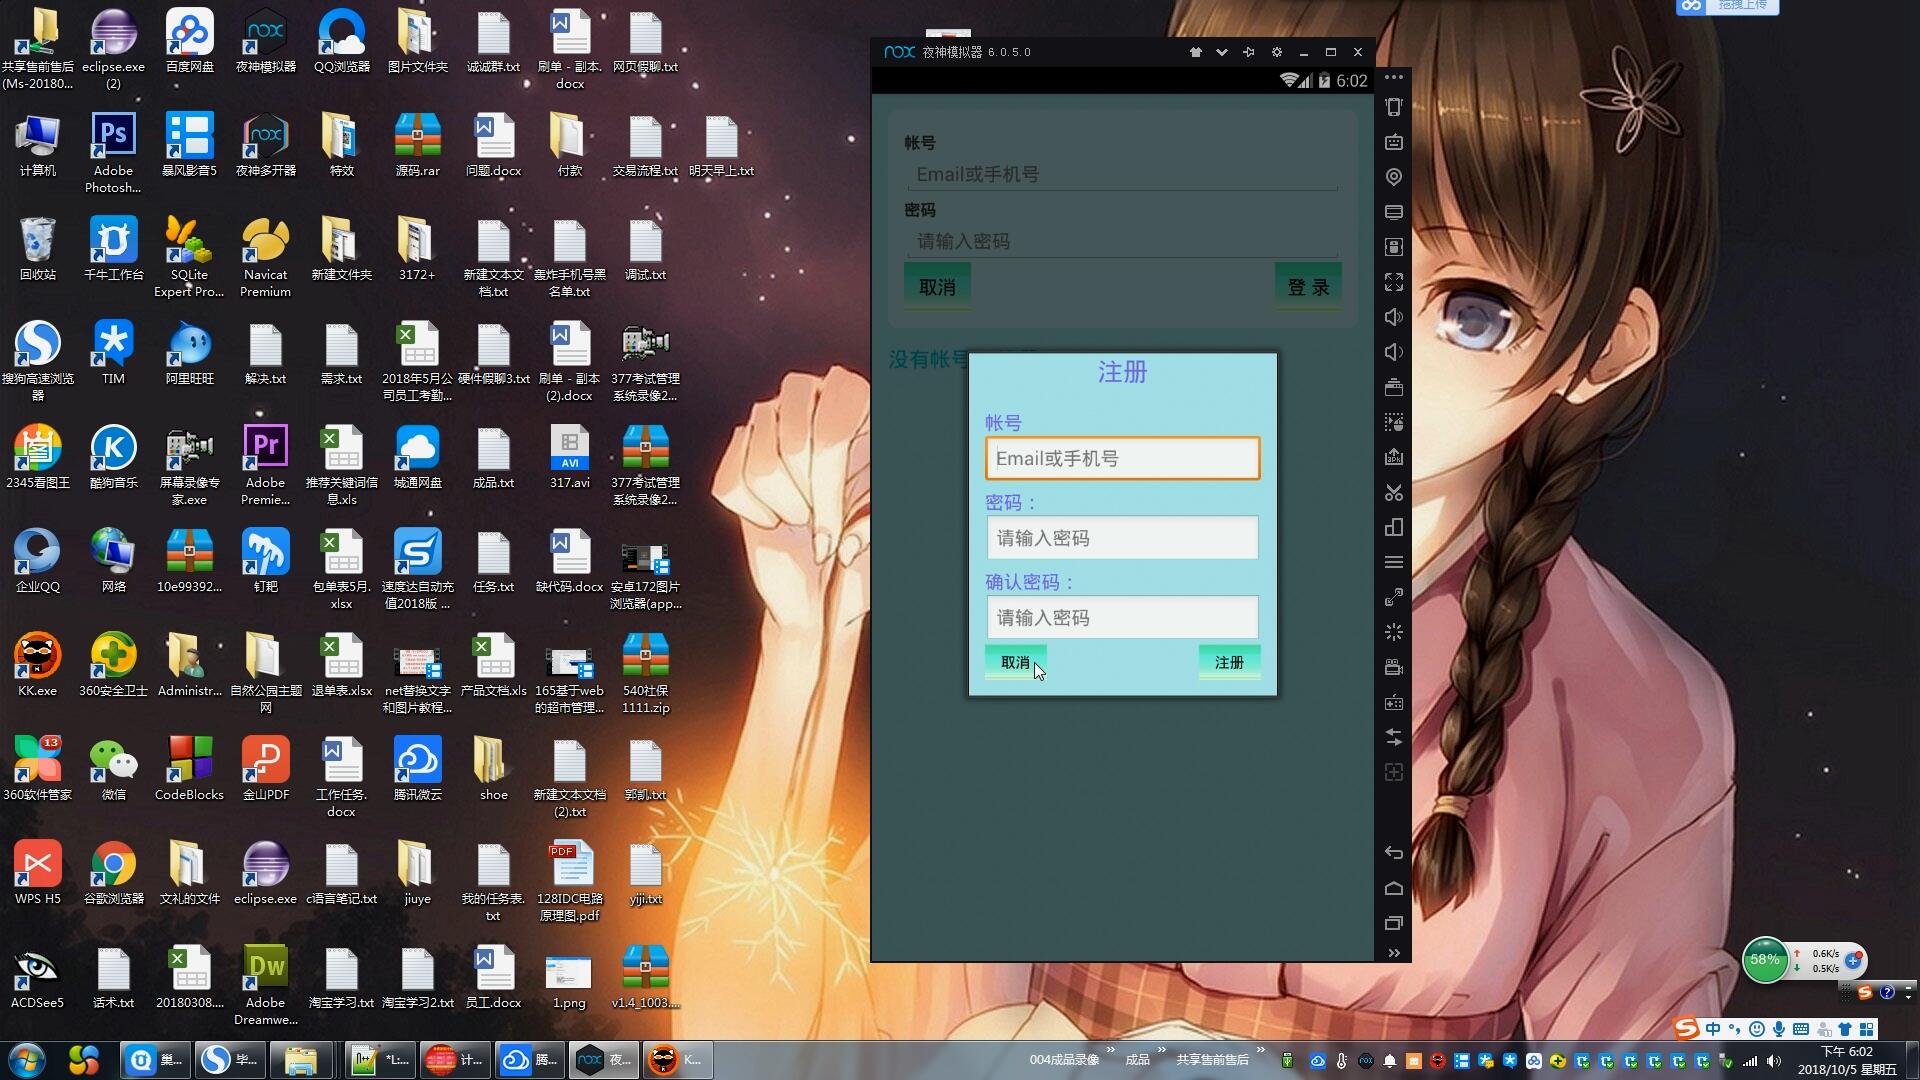
Task: Switch to Nox 夜神 taskbar item
Action: pyautogui.click(x=605, y=1060)
